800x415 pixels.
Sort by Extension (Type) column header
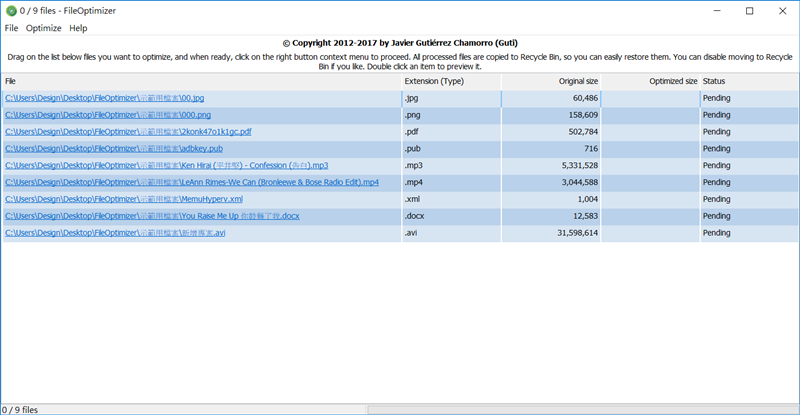[452, 81]
